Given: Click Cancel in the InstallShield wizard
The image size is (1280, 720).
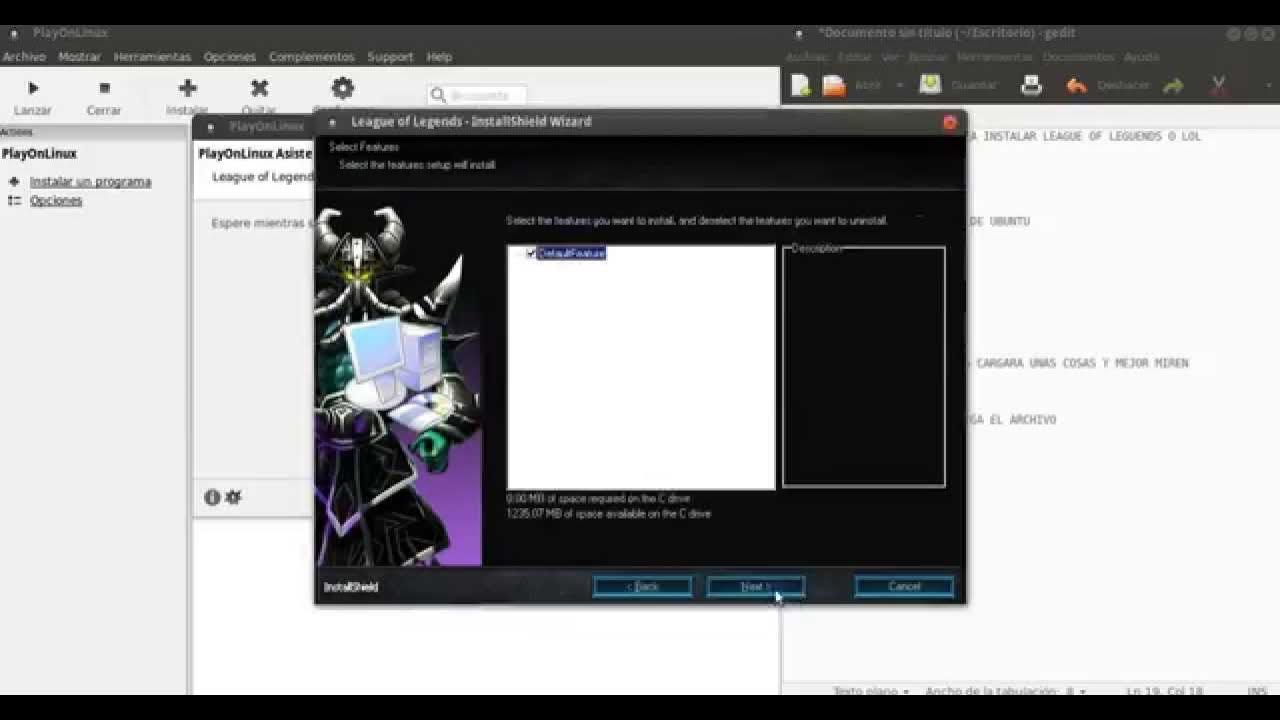Looking at the screenshot, I should click(904, 587).
